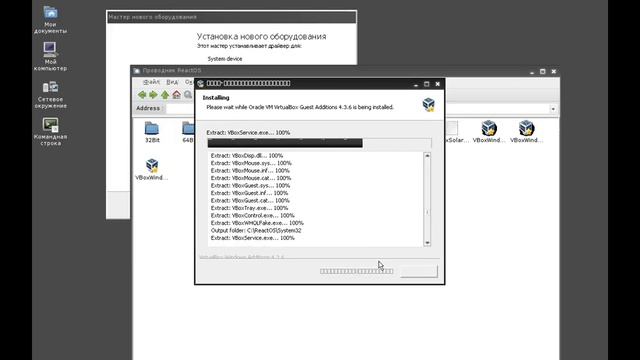Select the 32Bit folder
Screen dimensions: 640x360
(x=152, y=132)
